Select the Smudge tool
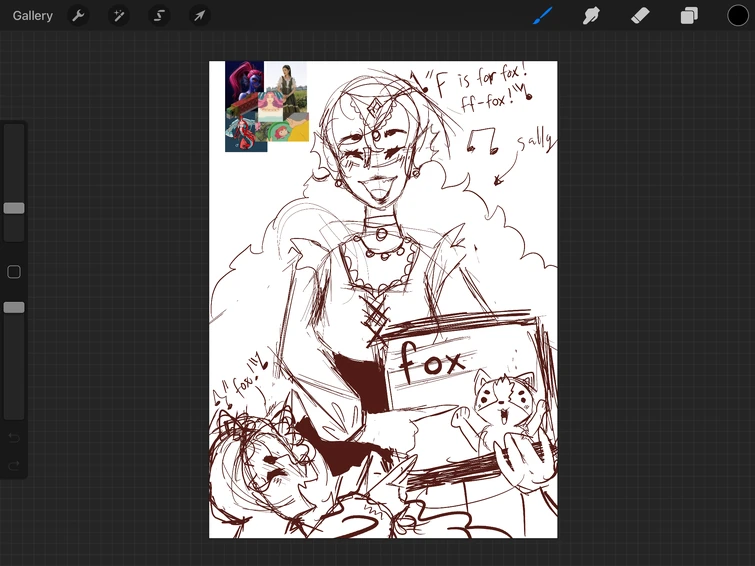Image resolution: width=755 pixels, height=566 pixels. 591,16
